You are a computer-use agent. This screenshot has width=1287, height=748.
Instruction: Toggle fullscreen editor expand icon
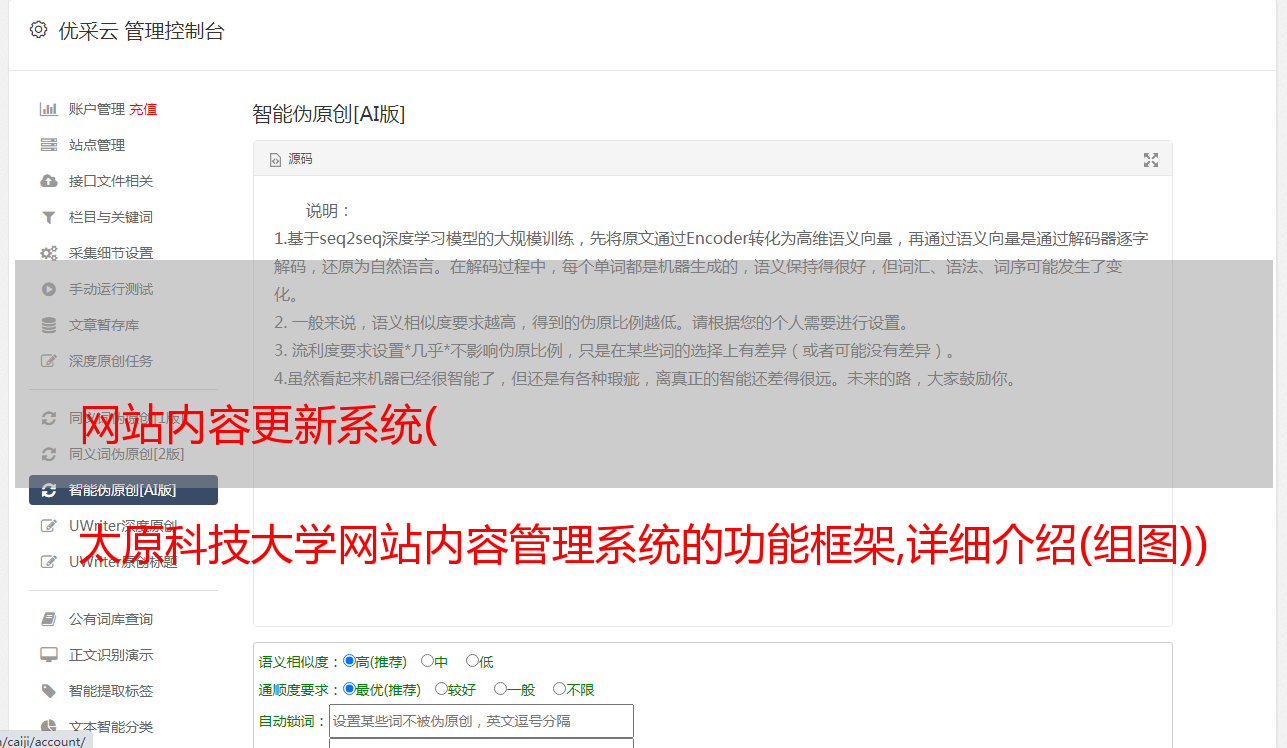(x=1151, y=160)
